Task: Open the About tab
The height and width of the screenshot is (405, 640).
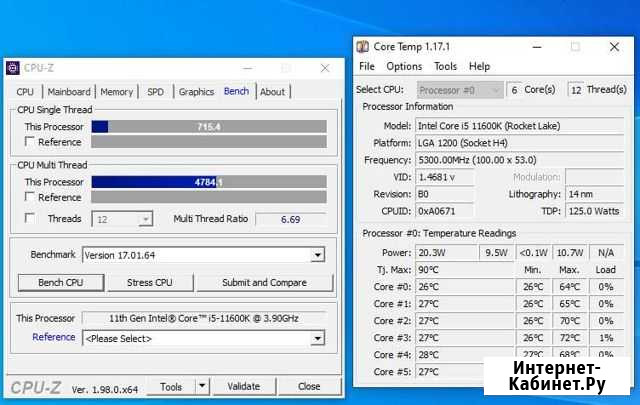Action: point(273,92)
